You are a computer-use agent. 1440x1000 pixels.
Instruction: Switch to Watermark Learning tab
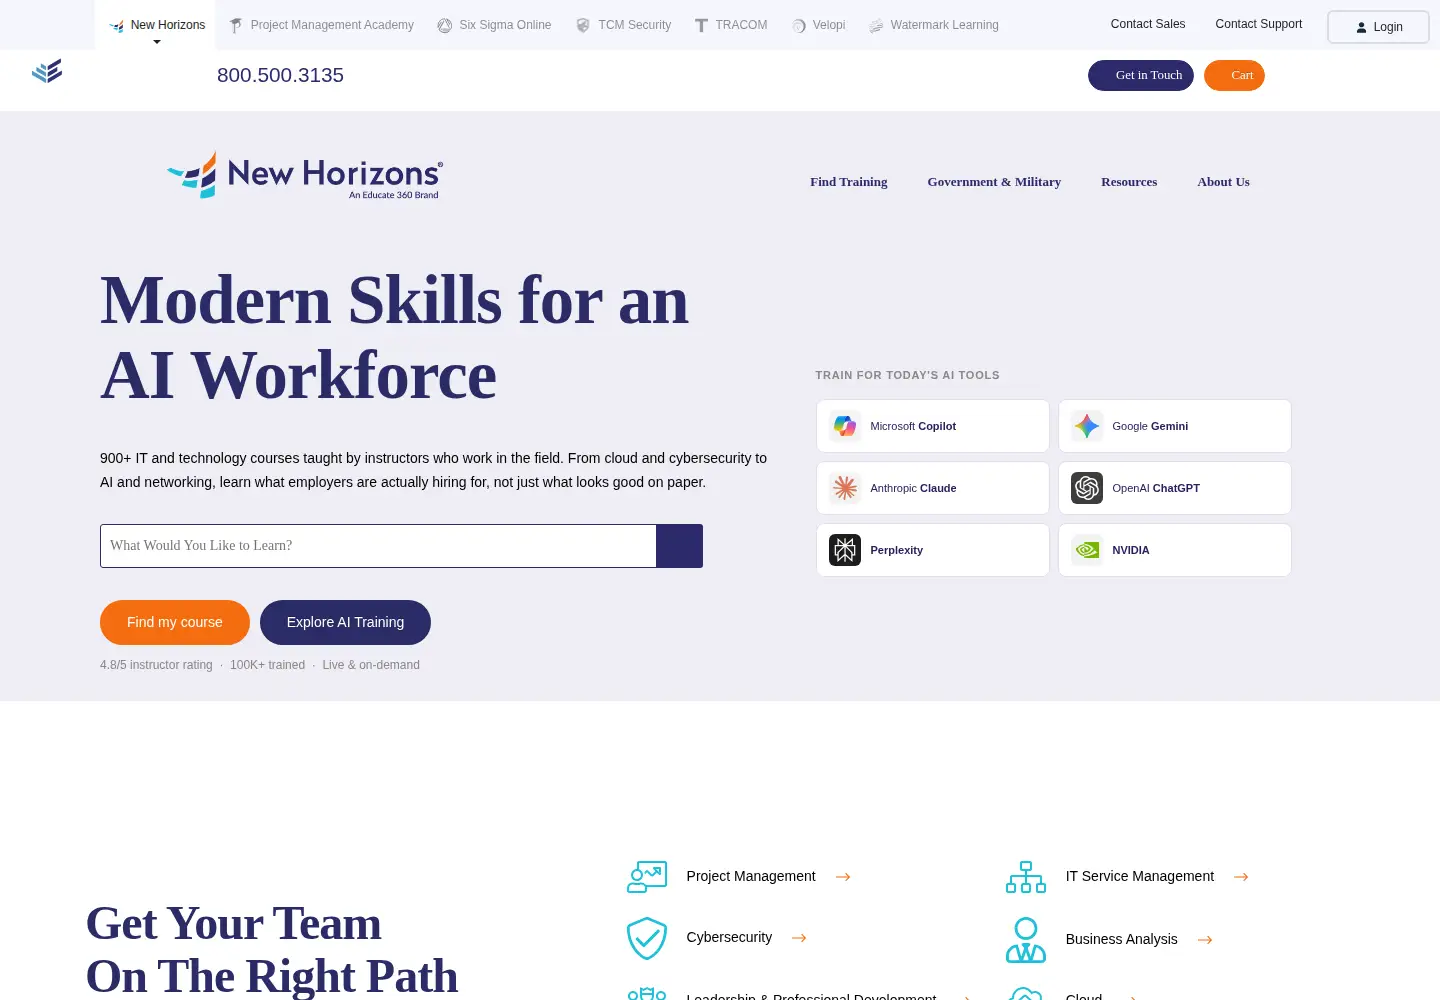934,25
